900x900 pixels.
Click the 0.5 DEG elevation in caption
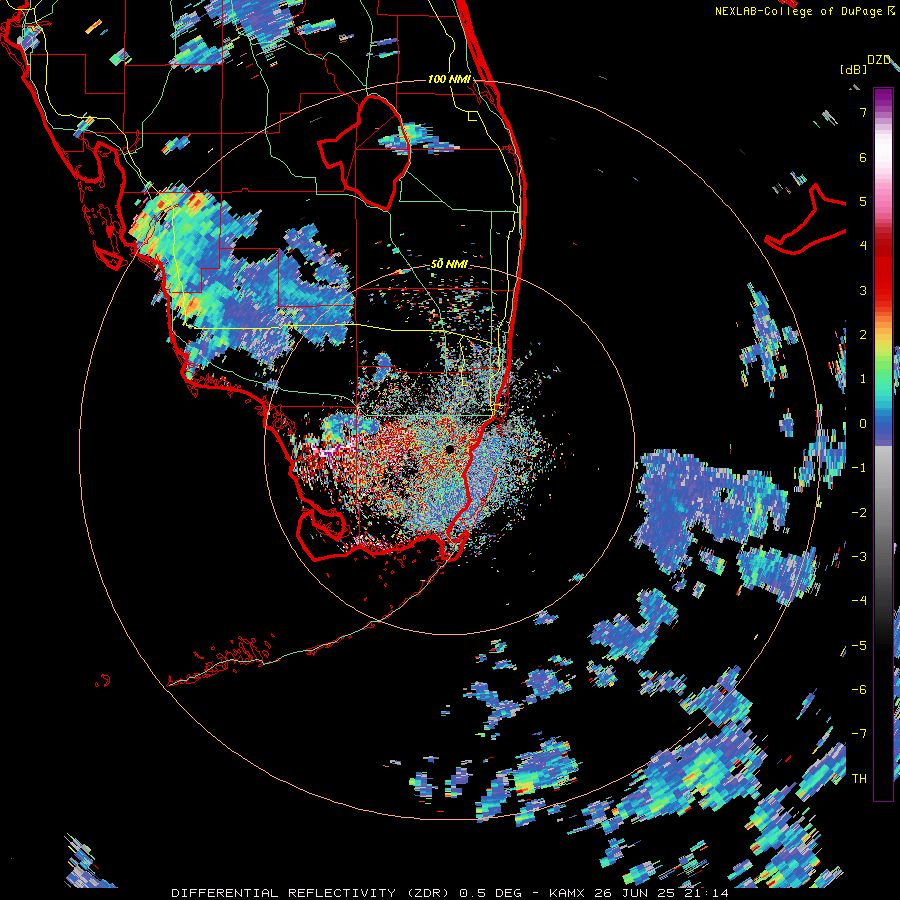(x=491, y=893)
